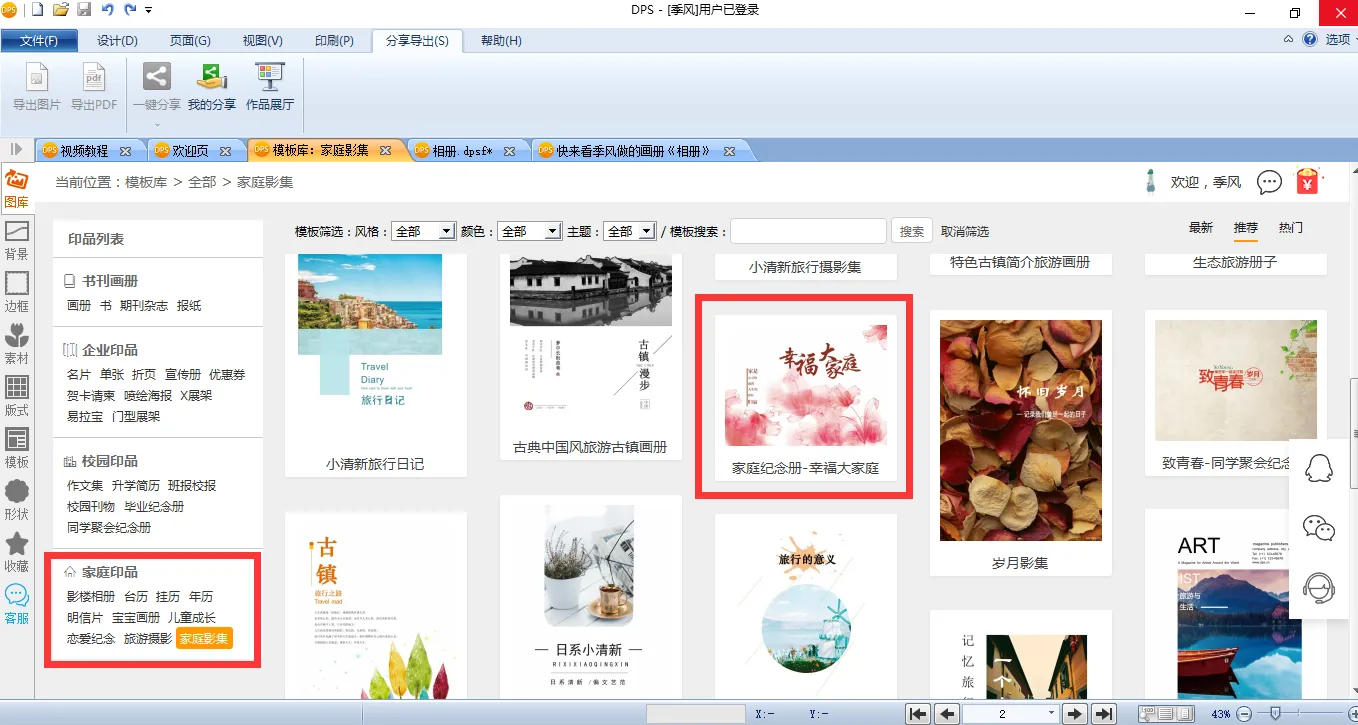Open the 主题 theme filter dropdown

[630, 231]
